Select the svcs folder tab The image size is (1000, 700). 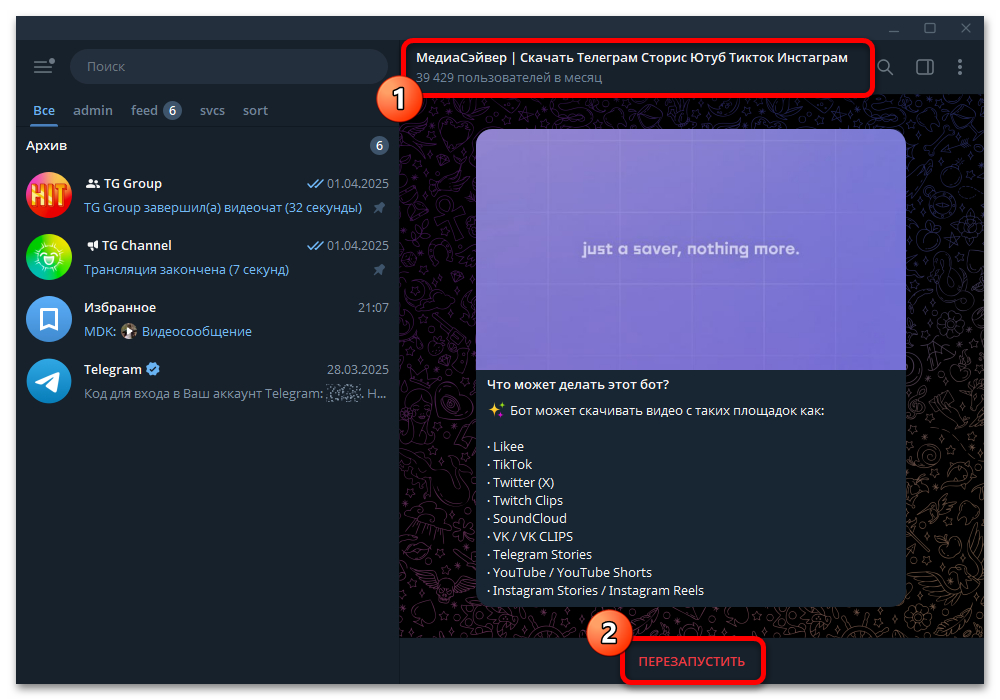(x=212, y=110)
